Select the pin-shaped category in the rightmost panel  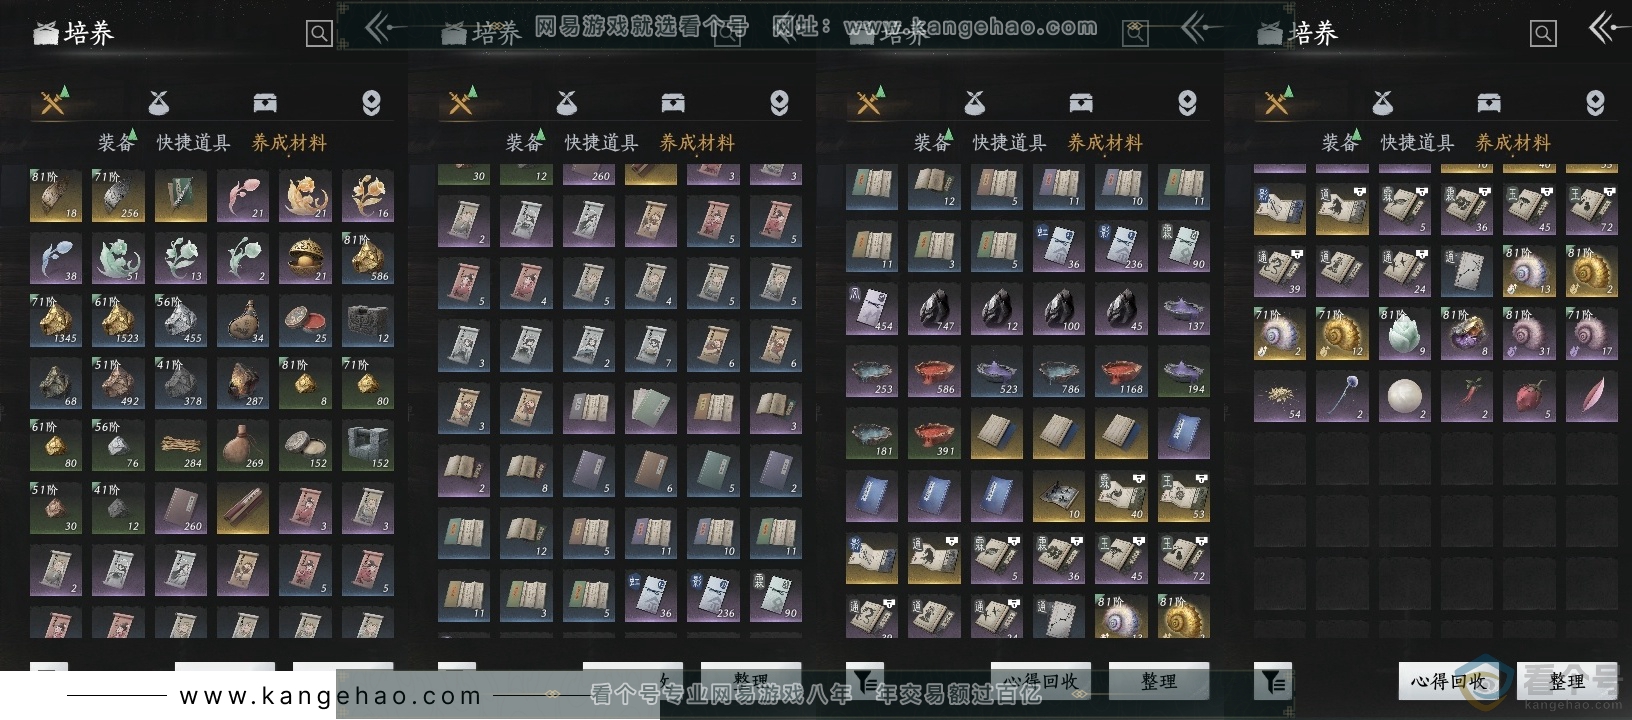pyautogui.click(x=1595, y=102)
